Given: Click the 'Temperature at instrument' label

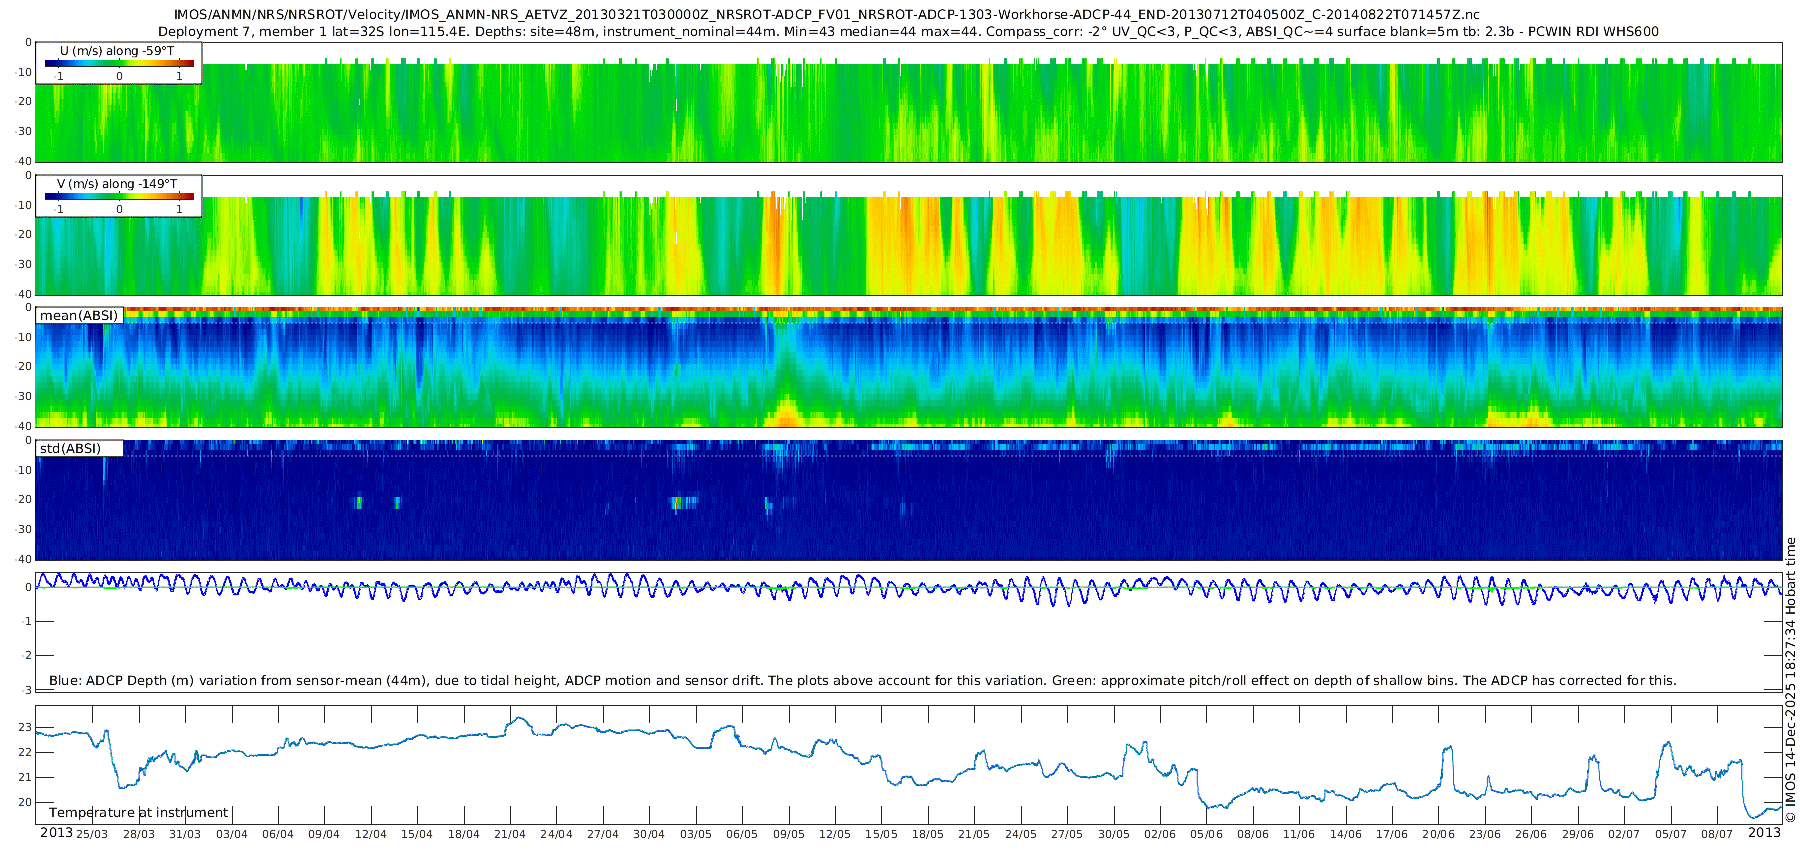Looking at the screenshot, I should tap(138, 813).
